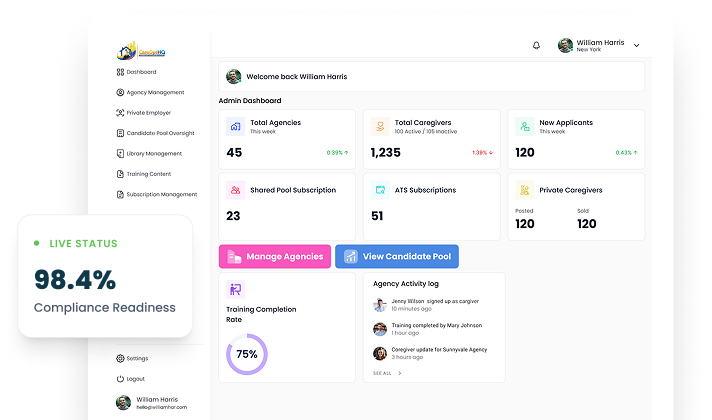Click the Agency Activity log heading
712x420 pixels.
pyautogui.click(x=406, y=284)
